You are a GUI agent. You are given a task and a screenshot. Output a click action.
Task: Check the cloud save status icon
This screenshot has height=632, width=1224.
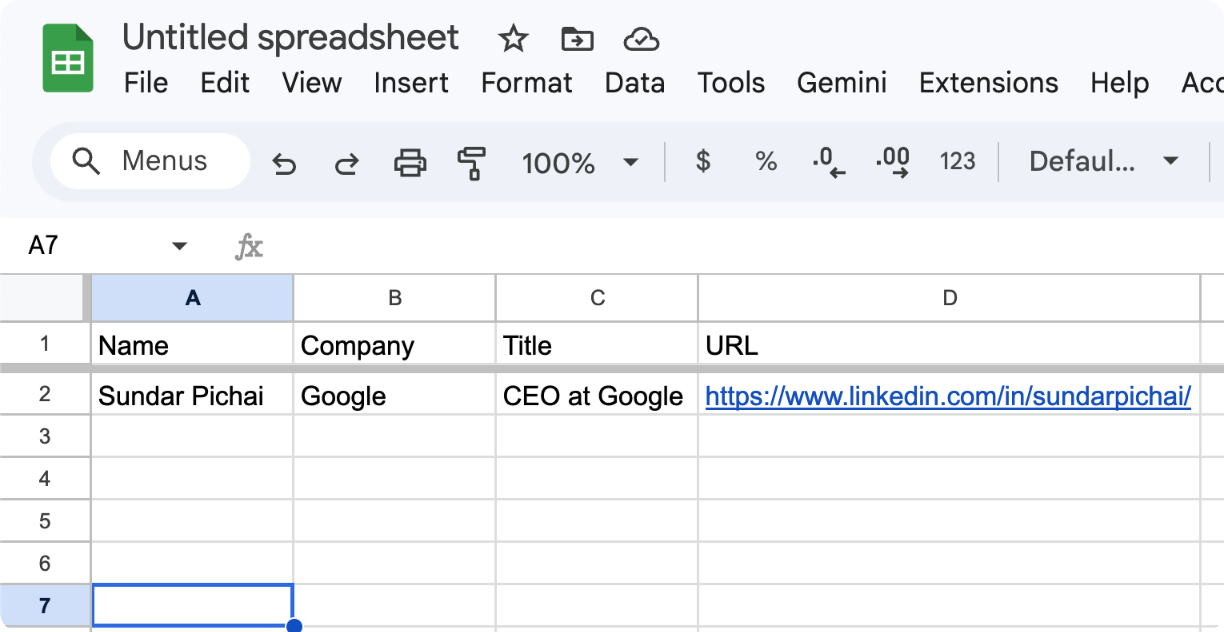click(641, 39)
